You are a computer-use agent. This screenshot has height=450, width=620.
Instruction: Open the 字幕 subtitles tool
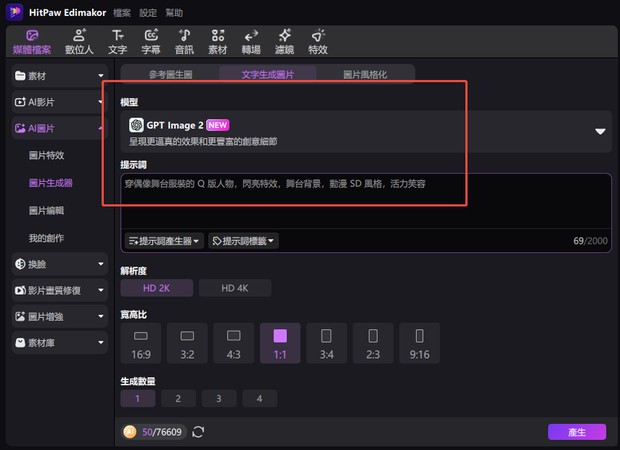(x=151, y=42)
